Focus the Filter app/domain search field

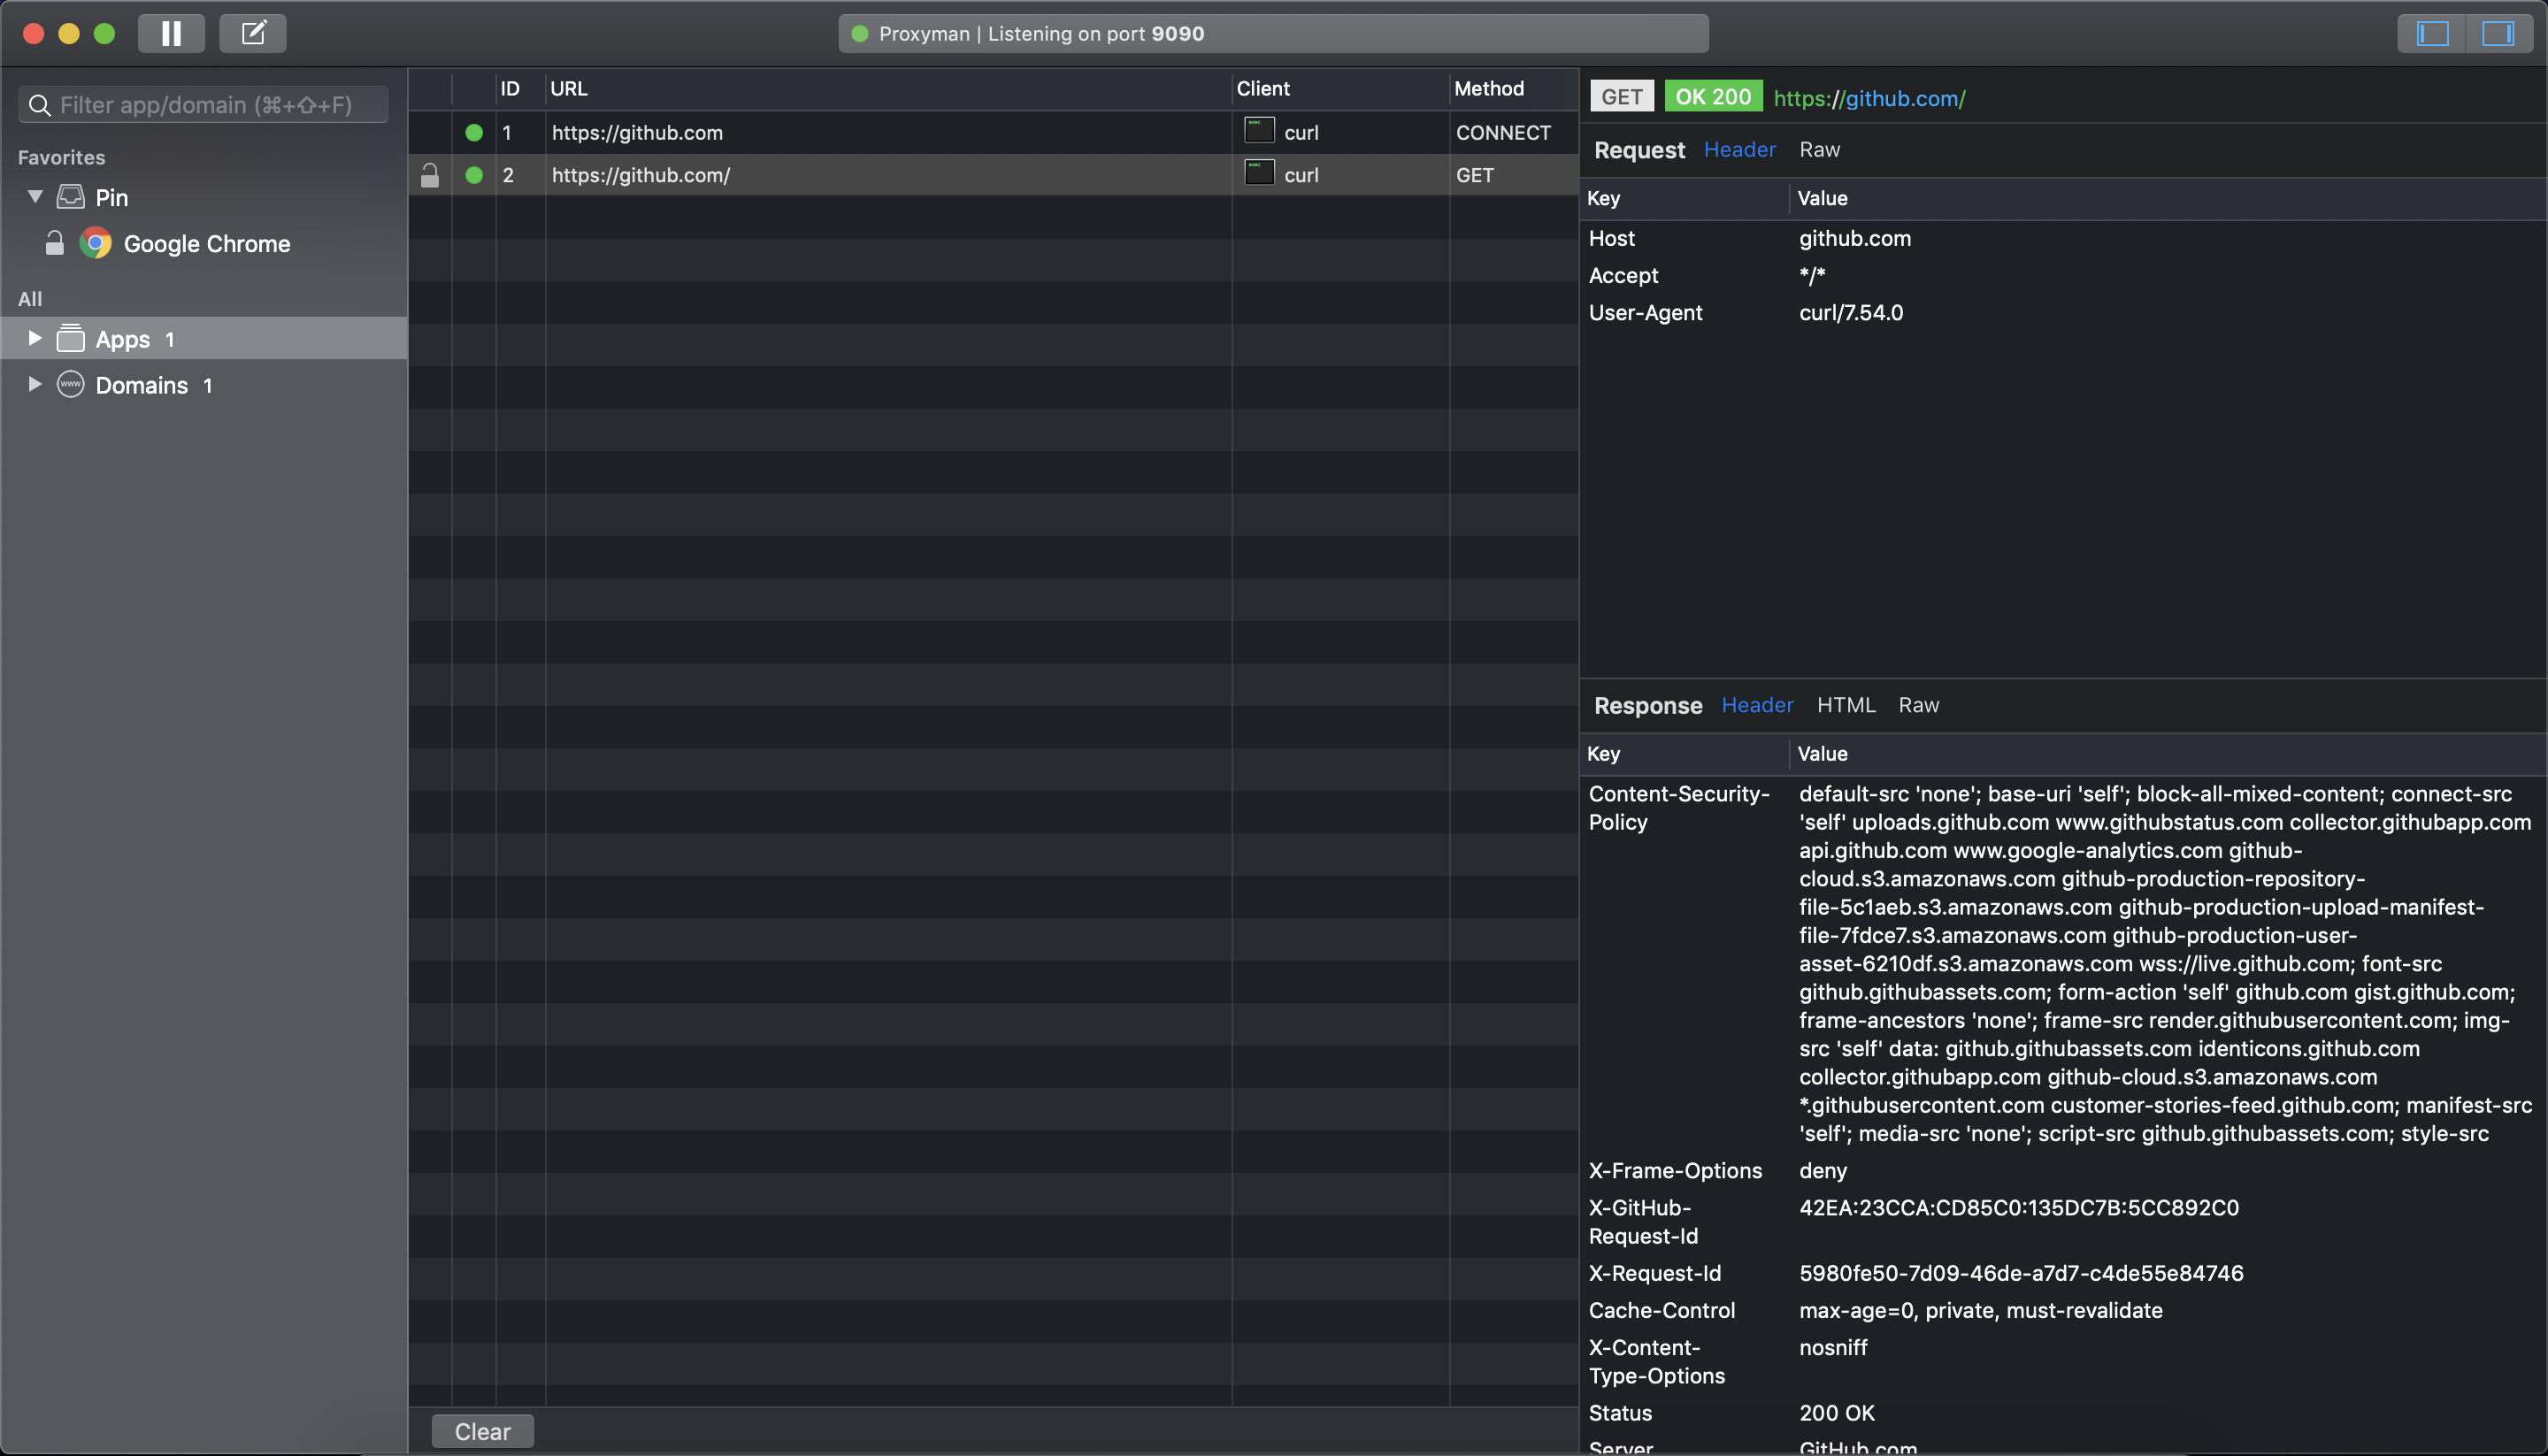pyautogui.click(x=205, y=105)
